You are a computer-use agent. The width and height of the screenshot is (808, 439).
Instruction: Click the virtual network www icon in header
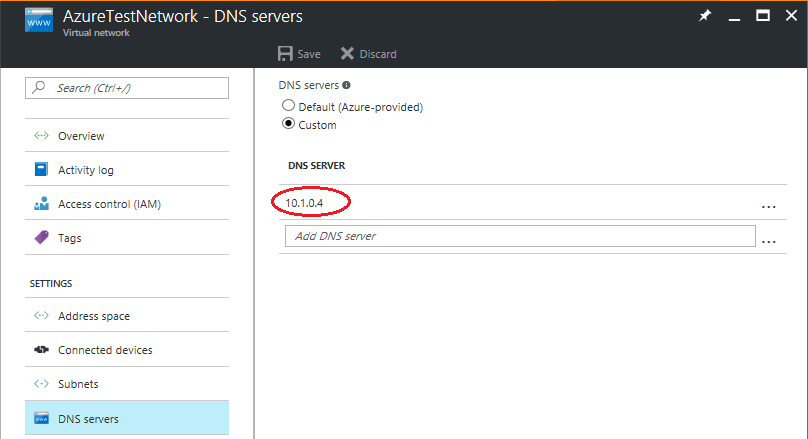(39, 21)
